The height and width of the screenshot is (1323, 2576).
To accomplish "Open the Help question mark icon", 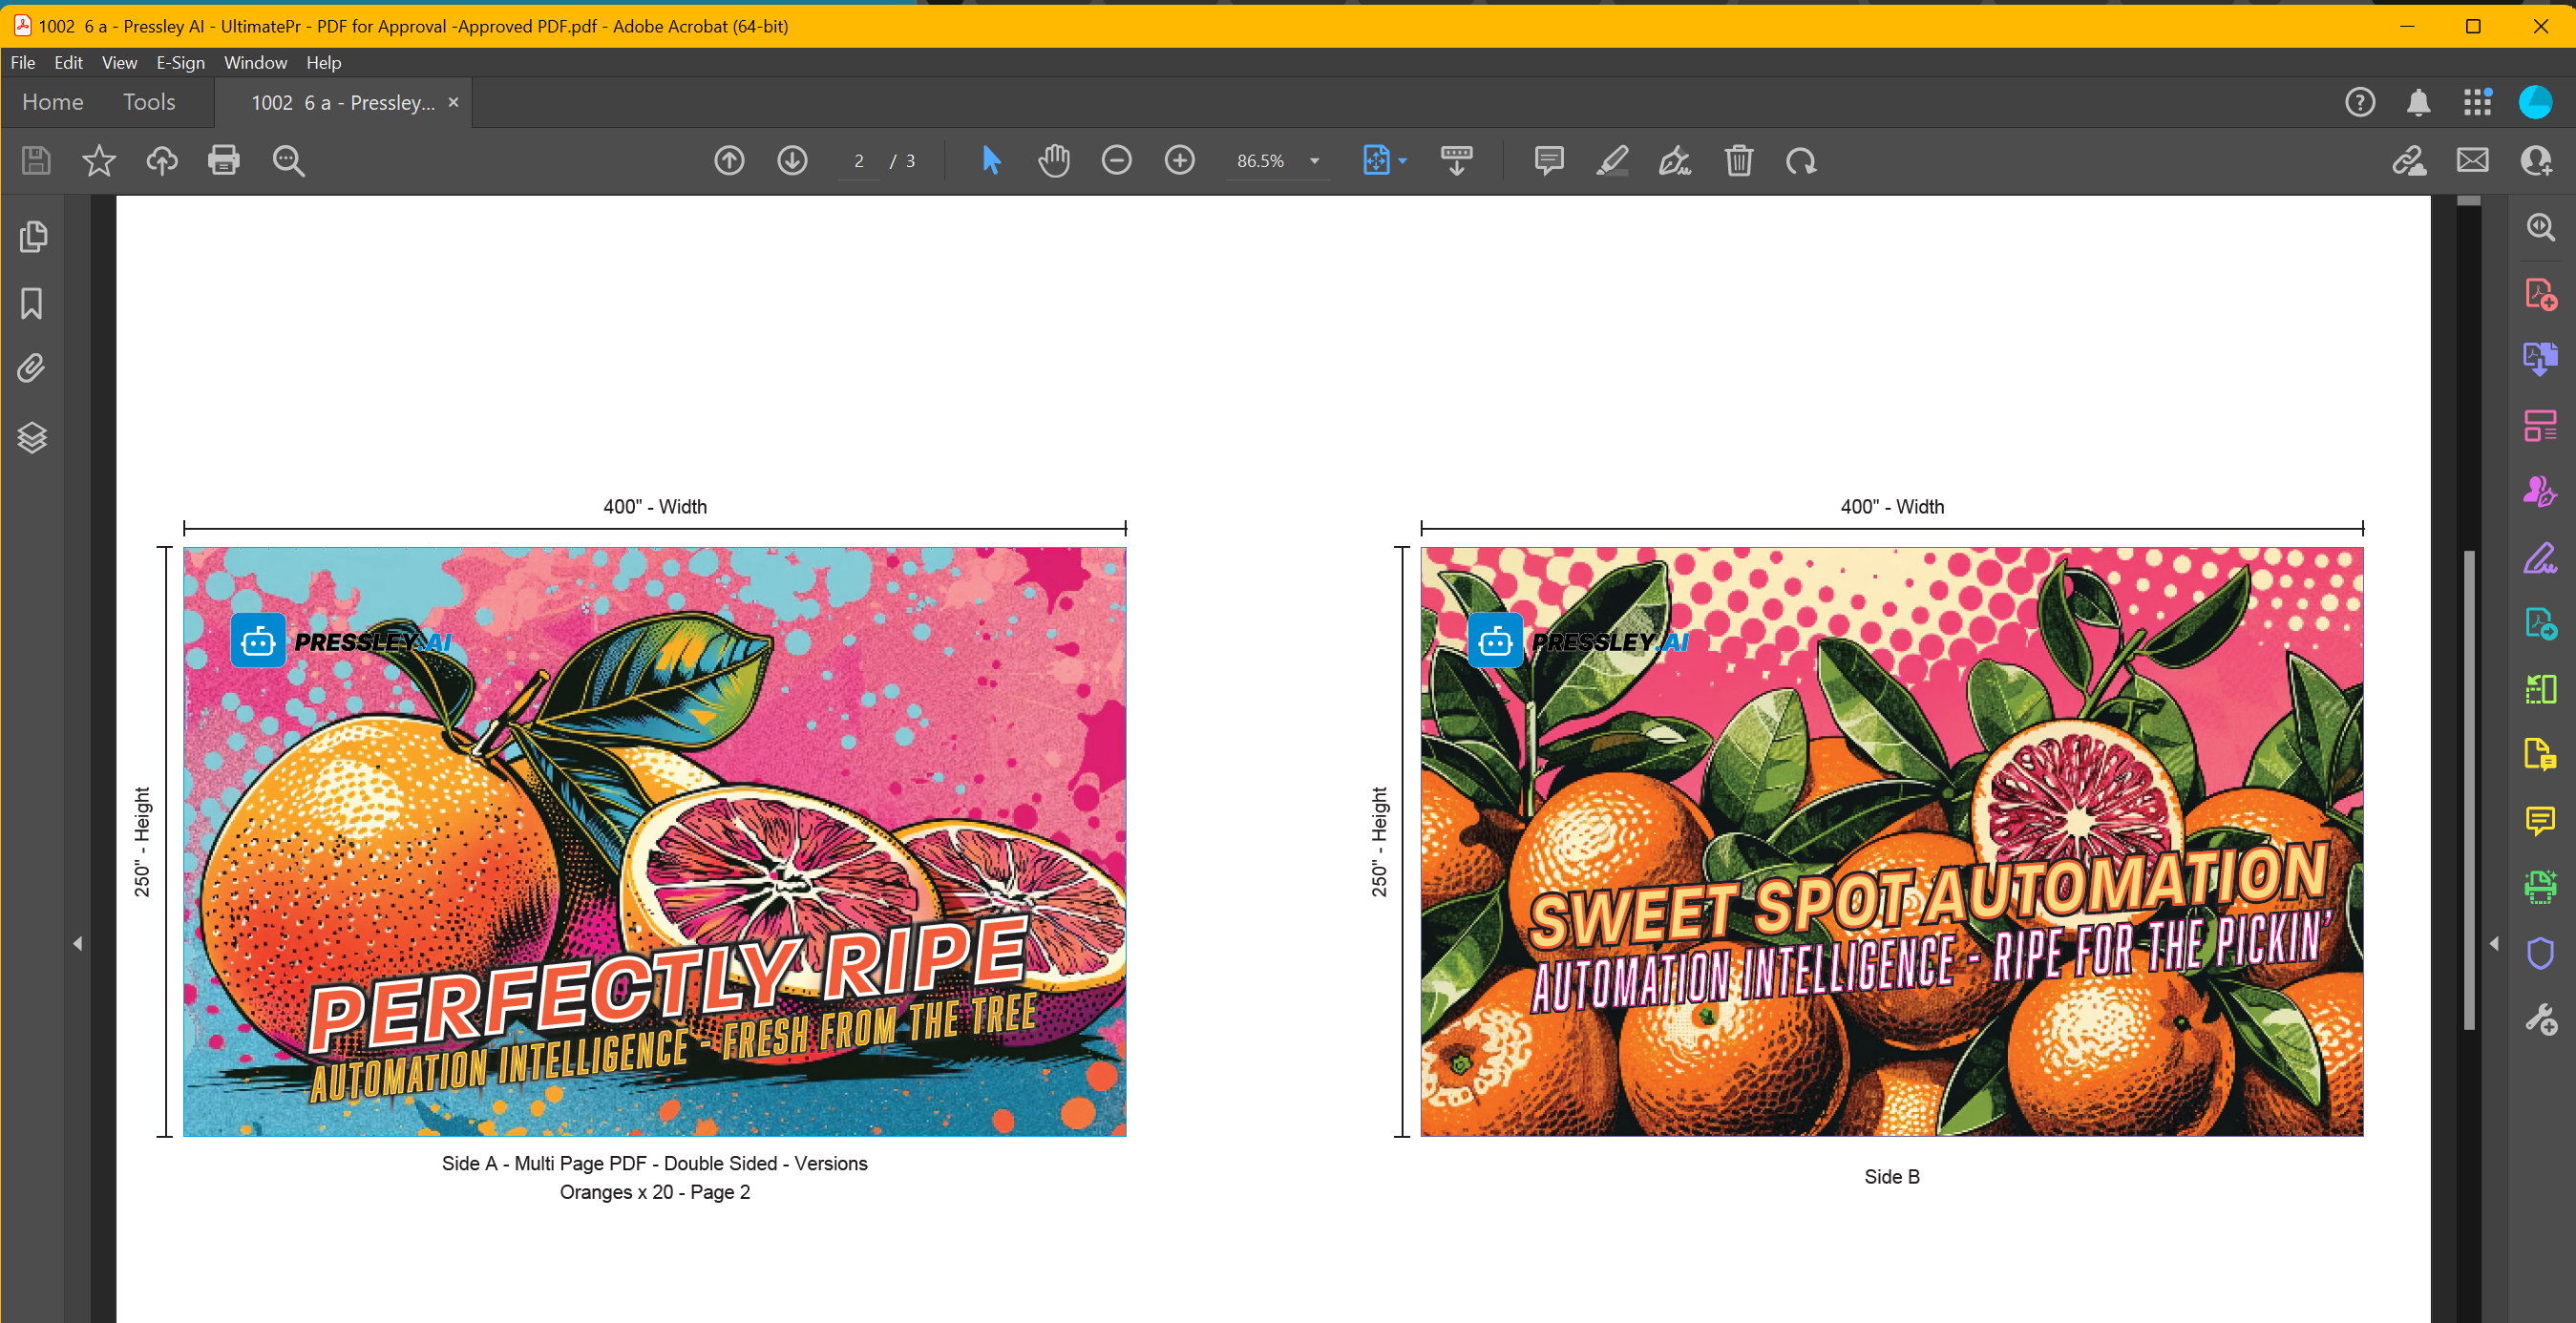I will point(2360,102).
